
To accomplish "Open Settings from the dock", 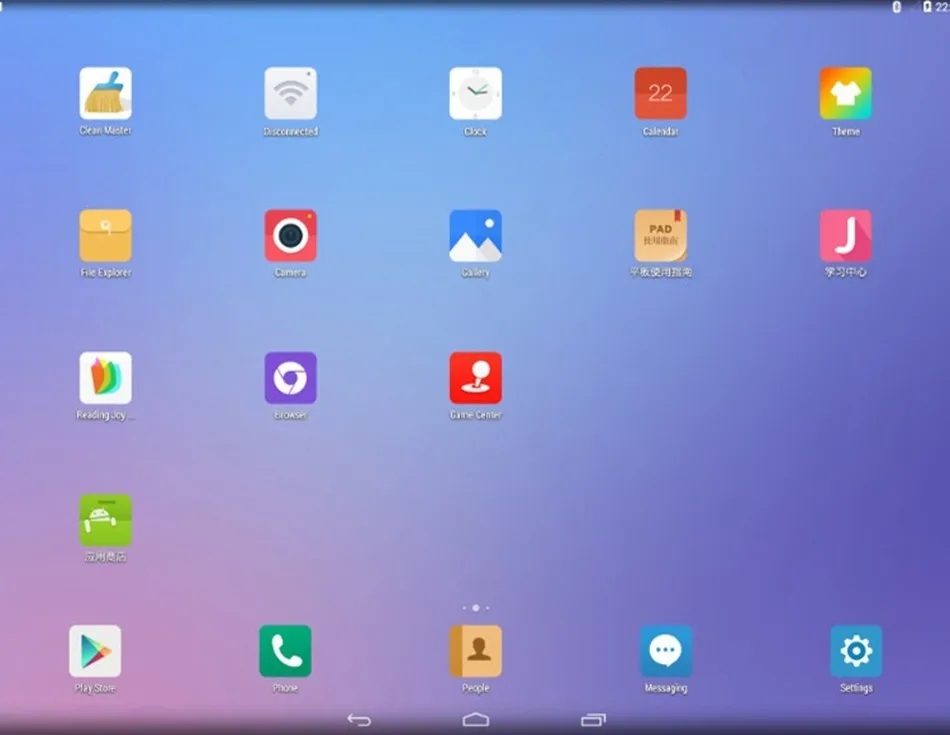I will click(856, 651).
